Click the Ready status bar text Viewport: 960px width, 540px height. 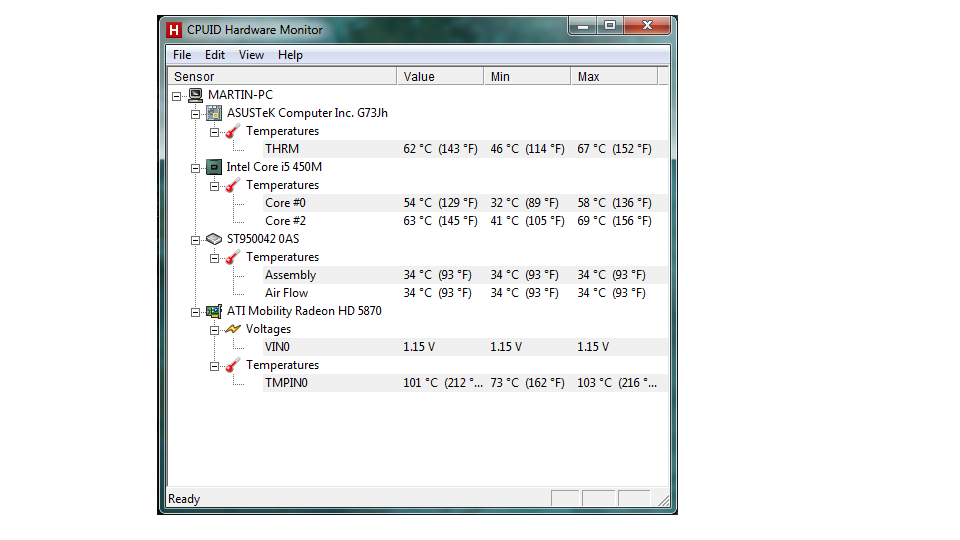click(184, 499)
